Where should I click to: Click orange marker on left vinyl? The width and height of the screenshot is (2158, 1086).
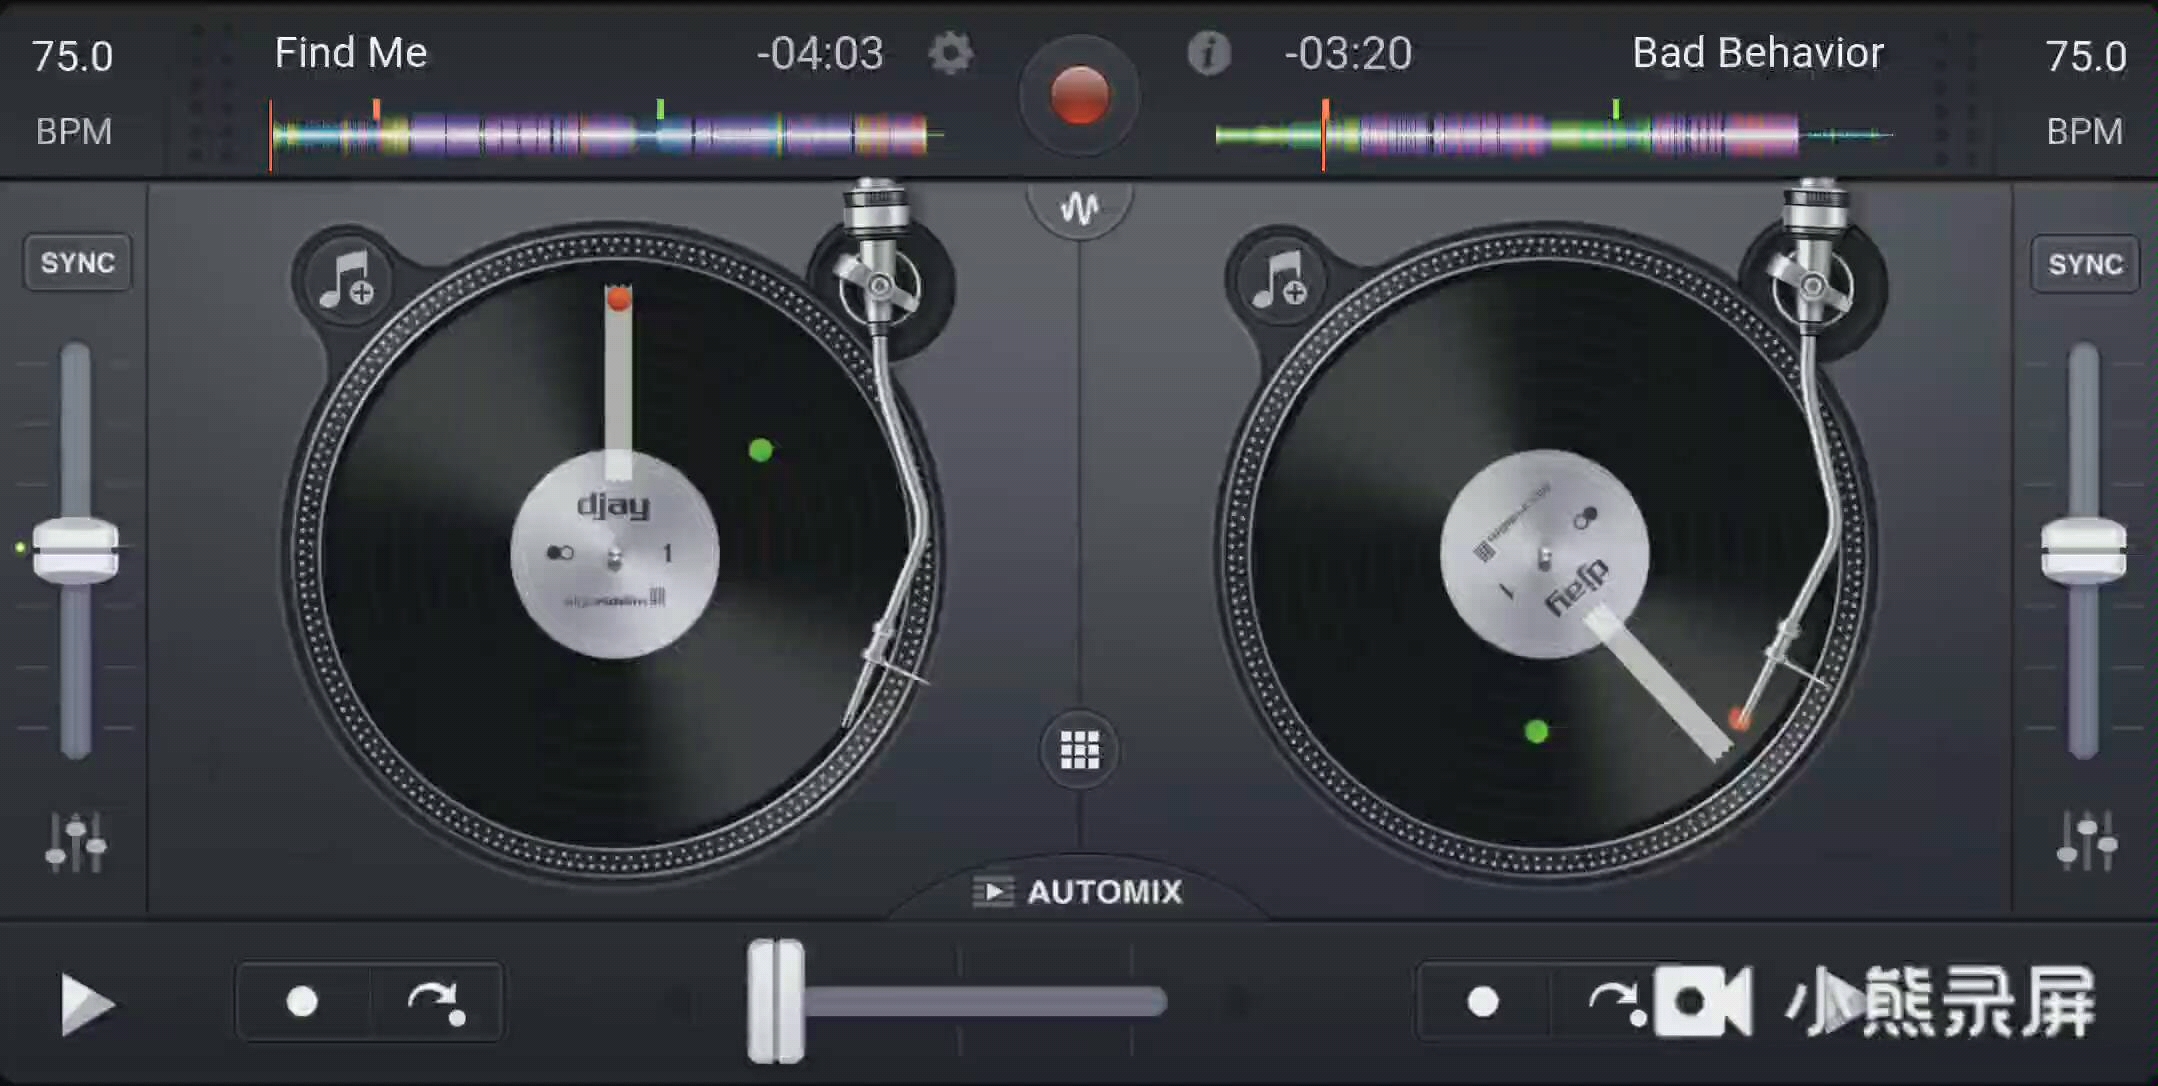(x=619, y=298)
